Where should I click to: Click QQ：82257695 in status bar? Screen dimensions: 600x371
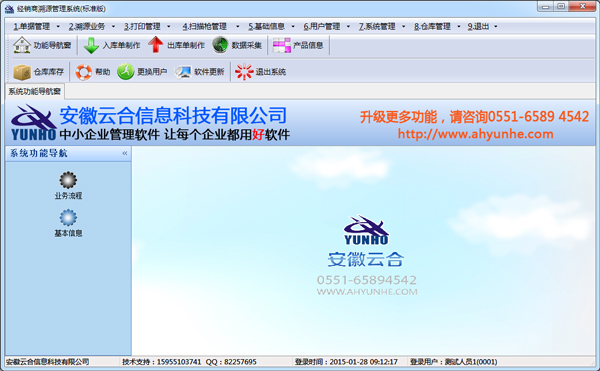(x=231, y=362)
